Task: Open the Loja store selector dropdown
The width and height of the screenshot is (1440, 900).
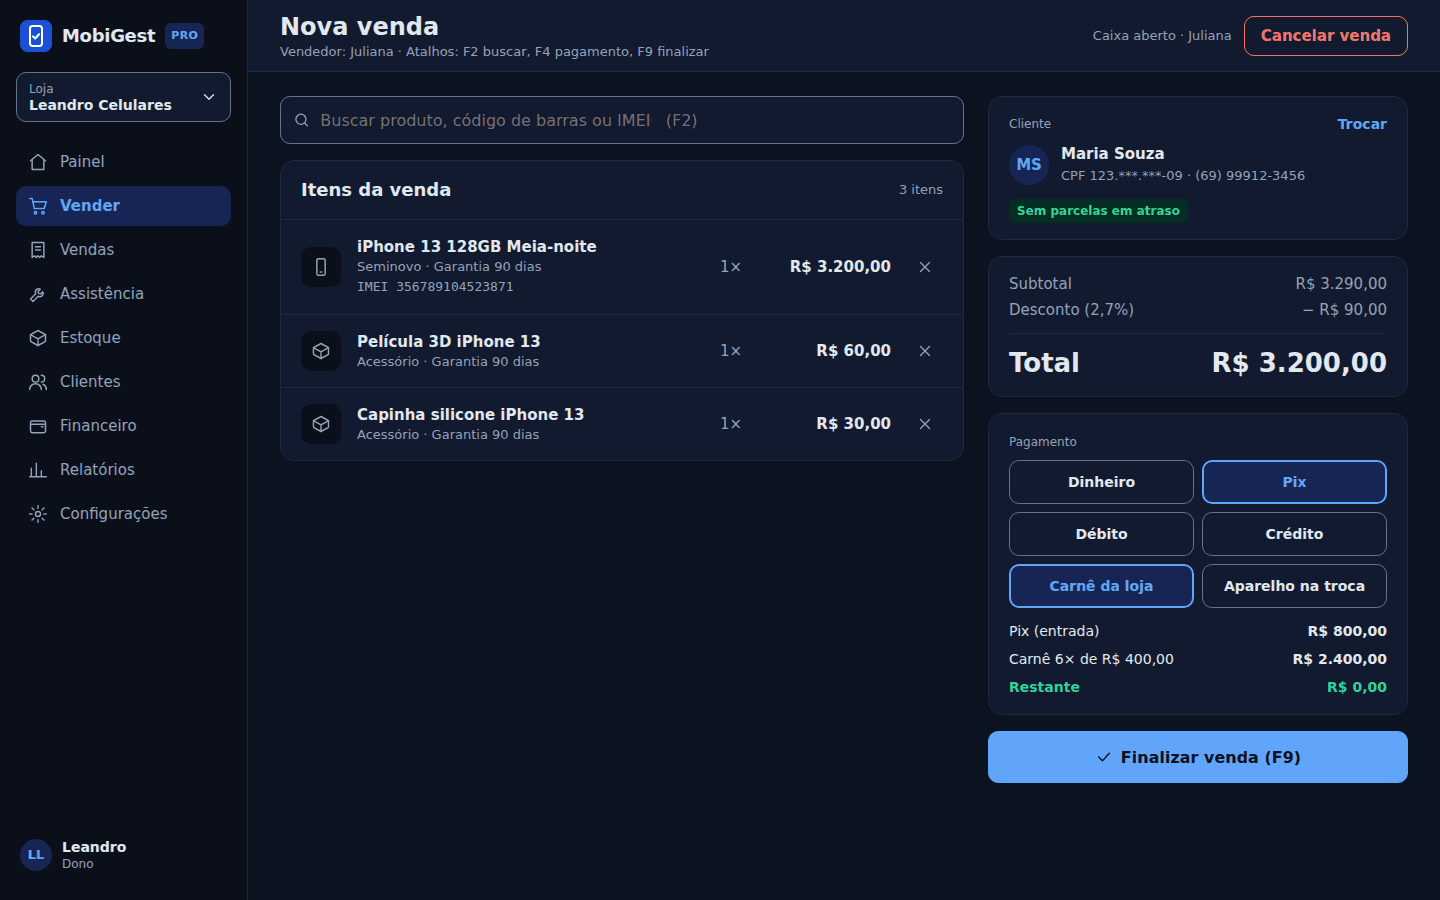Action: 123,97
